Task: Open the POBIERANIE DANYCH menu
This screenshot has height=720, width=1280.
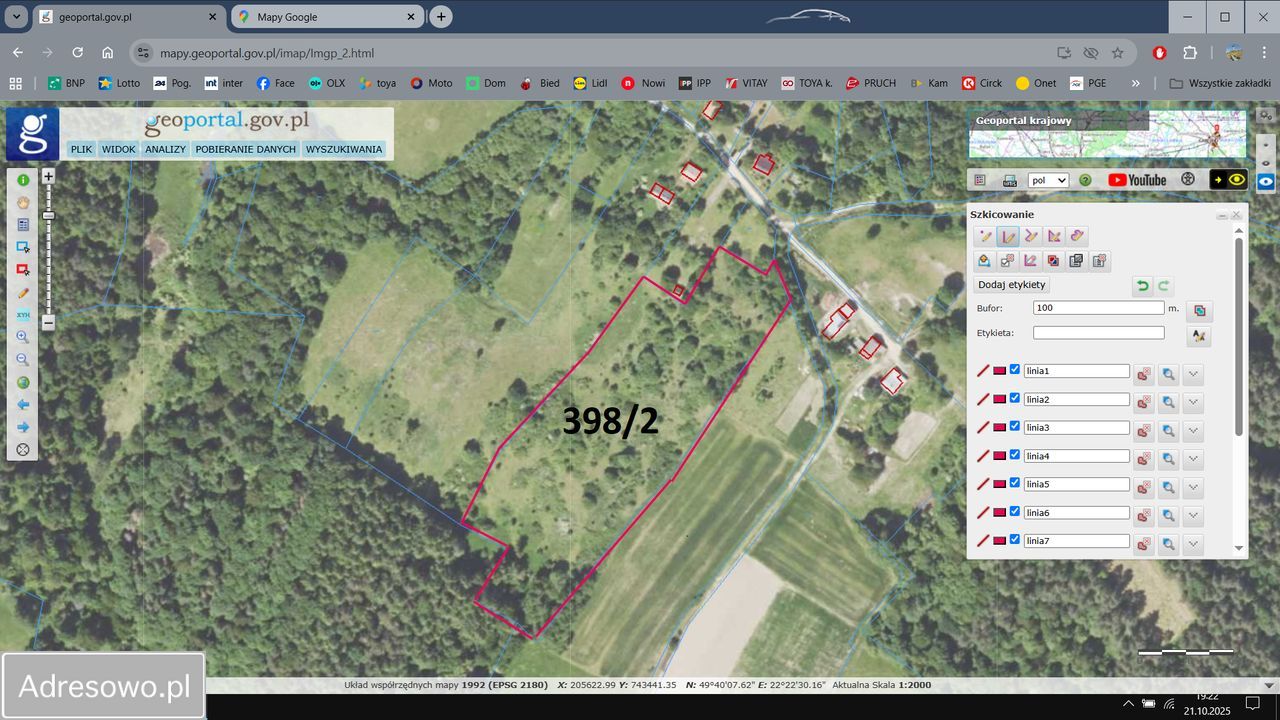Action: pos(246,149)
